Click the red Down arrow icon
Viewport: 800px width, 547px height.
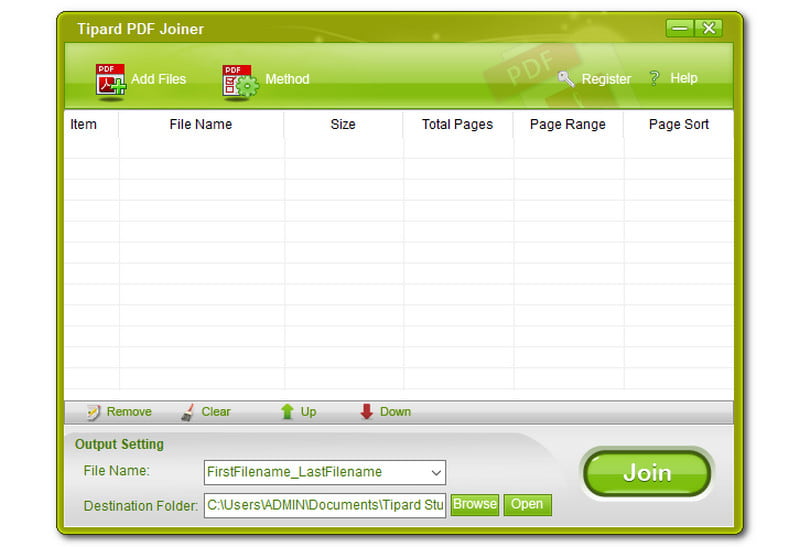point(366,411)
